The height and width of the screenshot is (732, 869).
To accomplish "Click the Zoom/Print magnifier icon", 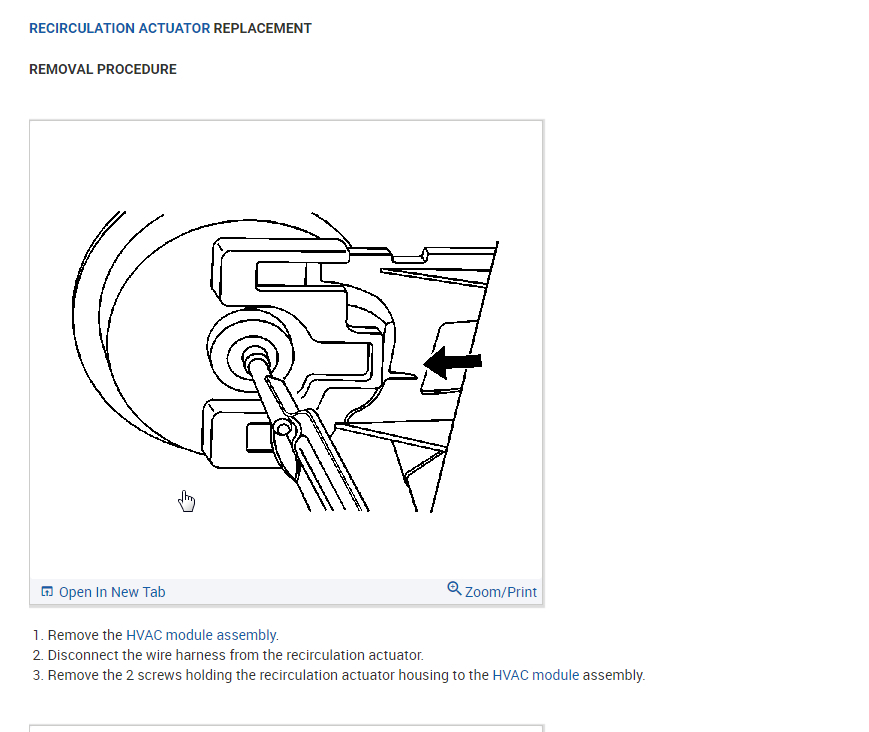I will pyautogui.click(x=454, y=588).
